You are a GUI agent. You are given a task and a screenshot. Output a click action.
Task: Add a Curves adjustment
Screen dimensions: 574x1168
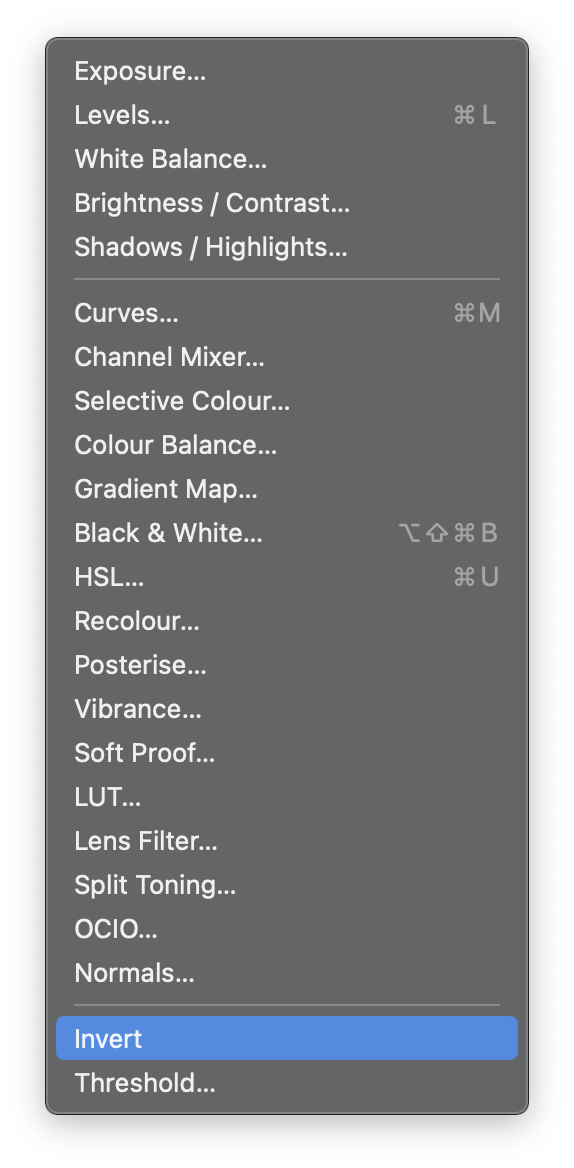(x=287, y=314)
